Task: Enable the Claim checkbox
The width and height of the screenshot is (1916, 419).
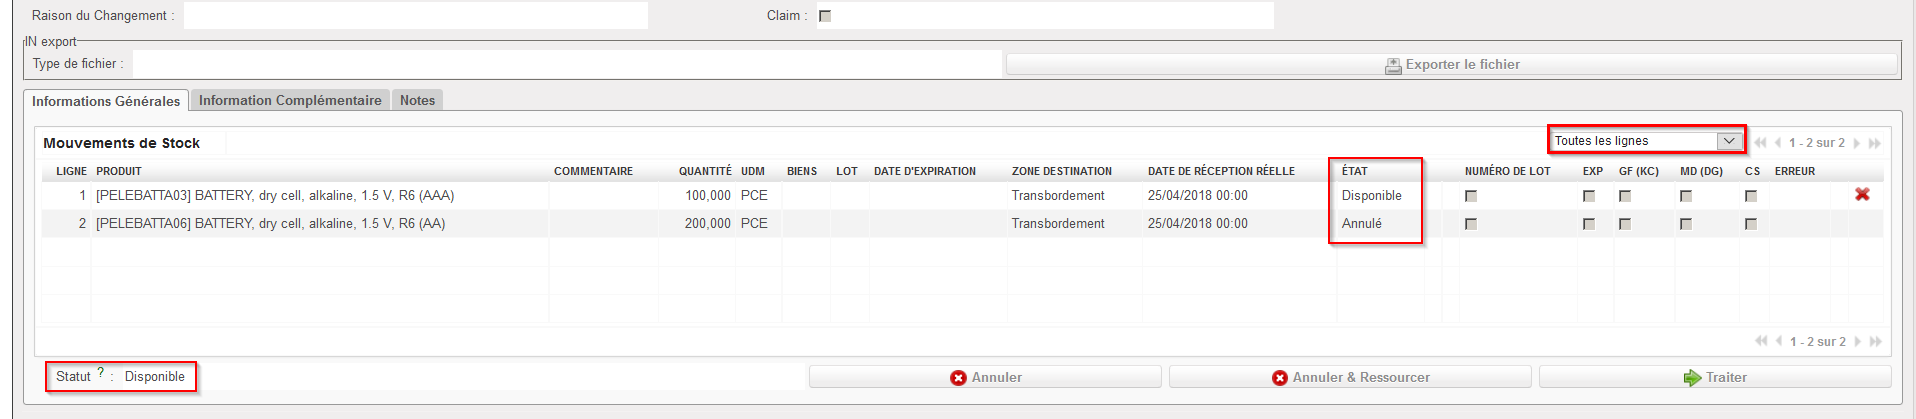Action: tap(825, 16)
